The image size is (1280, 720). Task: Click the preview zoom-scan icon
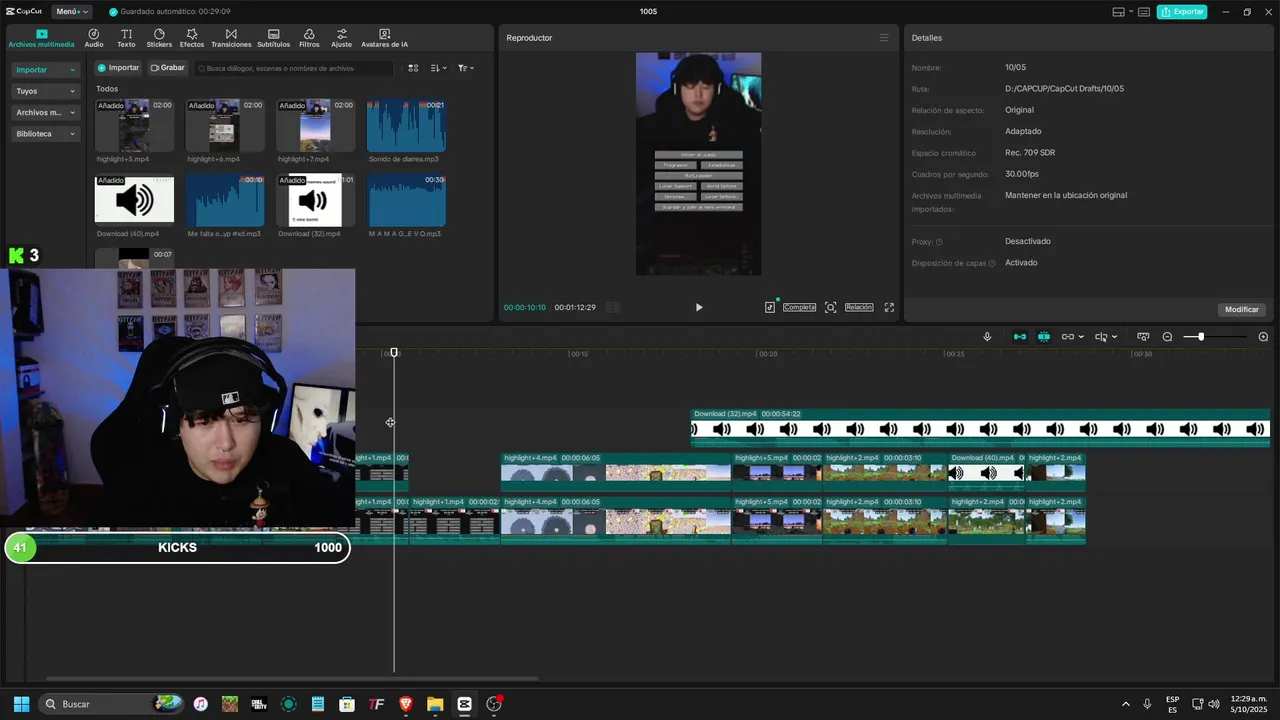(x=830, y=307)
